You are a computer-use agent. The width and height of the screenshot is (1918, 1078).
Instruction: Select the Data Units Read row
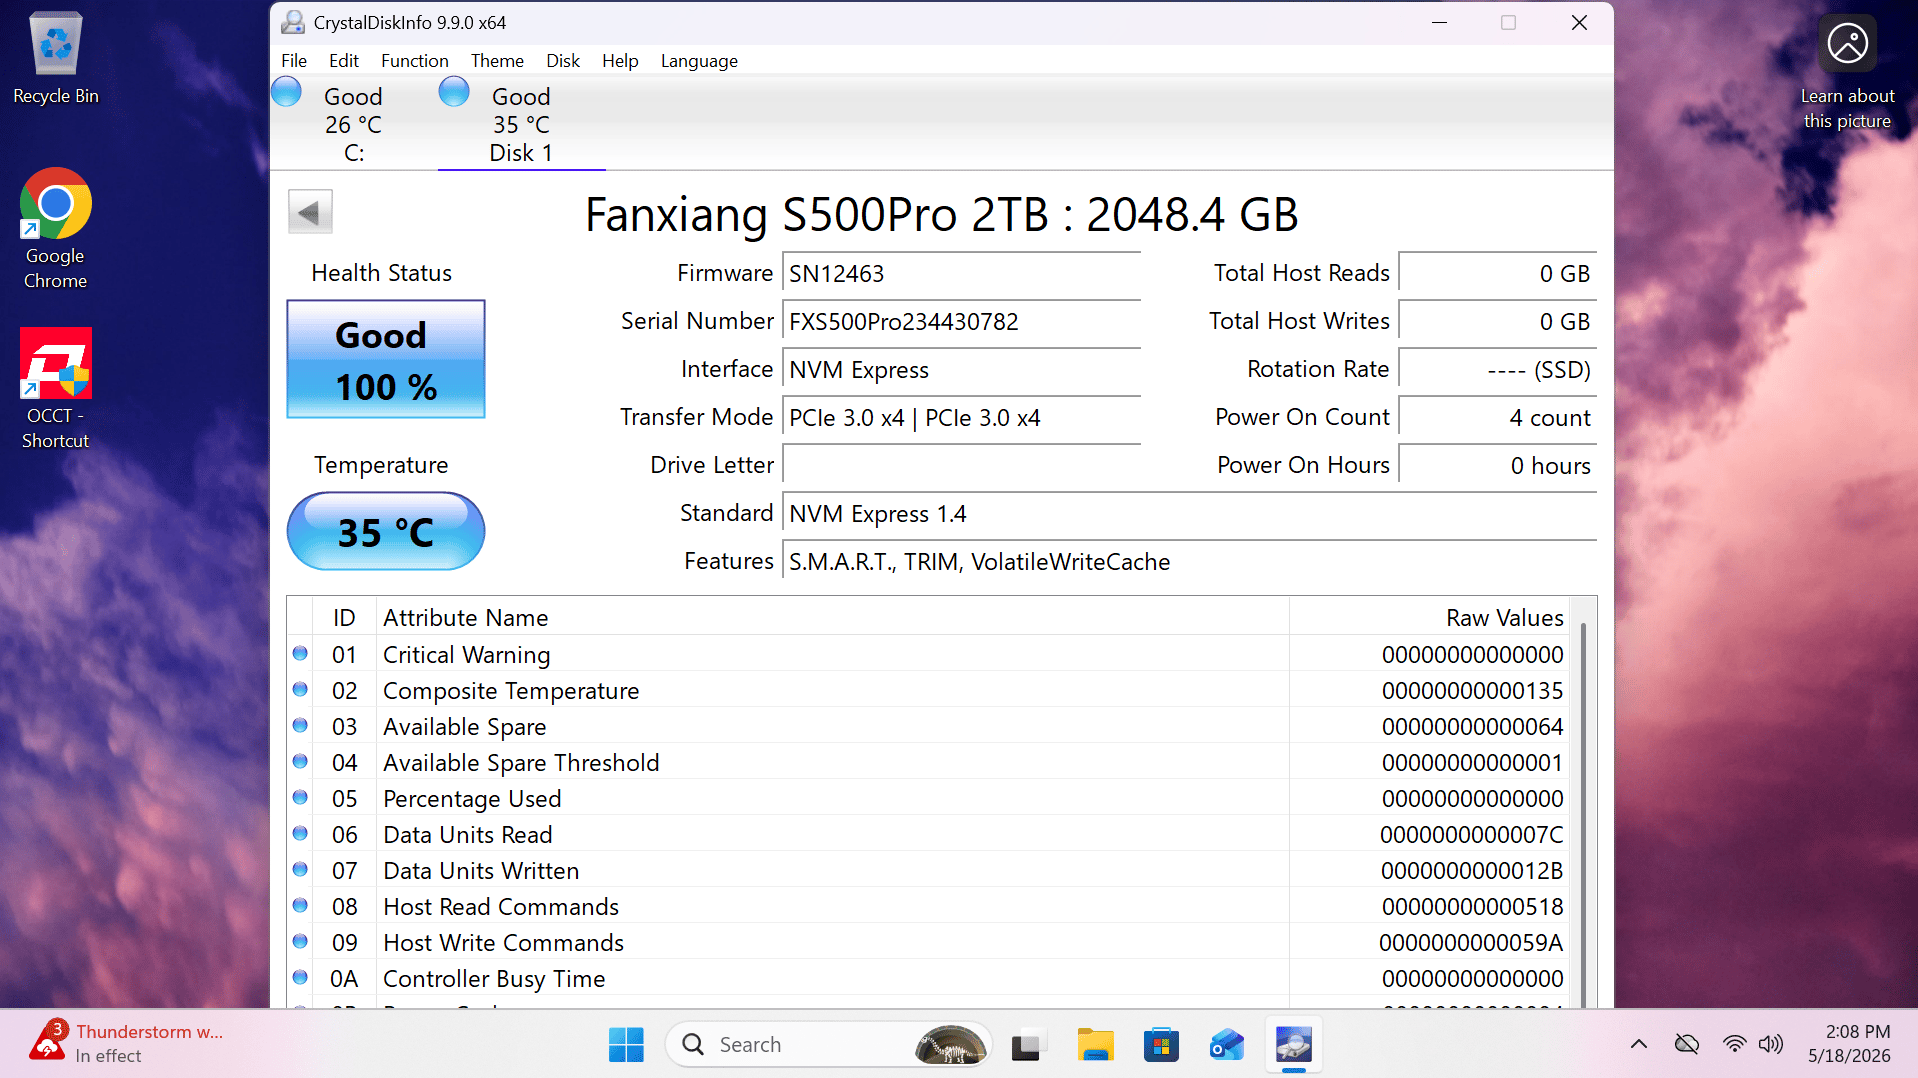[928, 835]
